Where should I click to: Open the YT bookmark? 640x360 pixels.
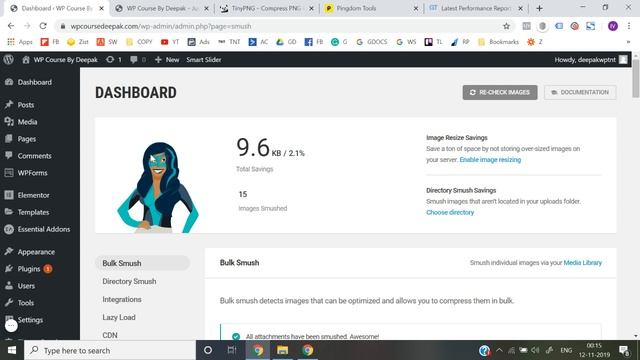(x=170, y=42)
